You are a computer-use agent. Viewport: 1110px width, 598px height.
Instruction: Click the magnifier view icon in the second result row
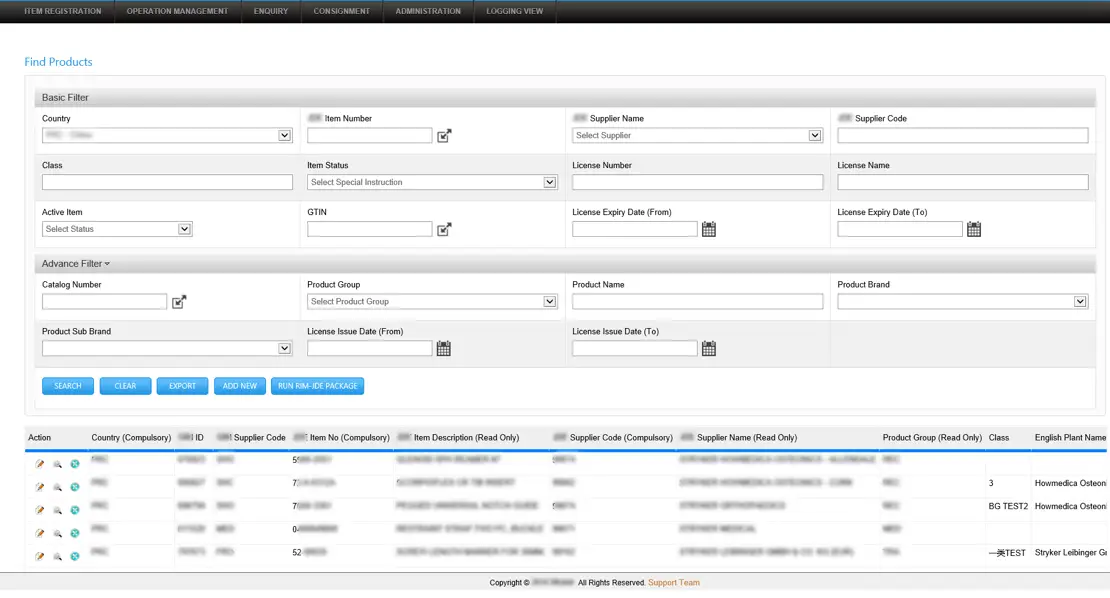(57, 487)
